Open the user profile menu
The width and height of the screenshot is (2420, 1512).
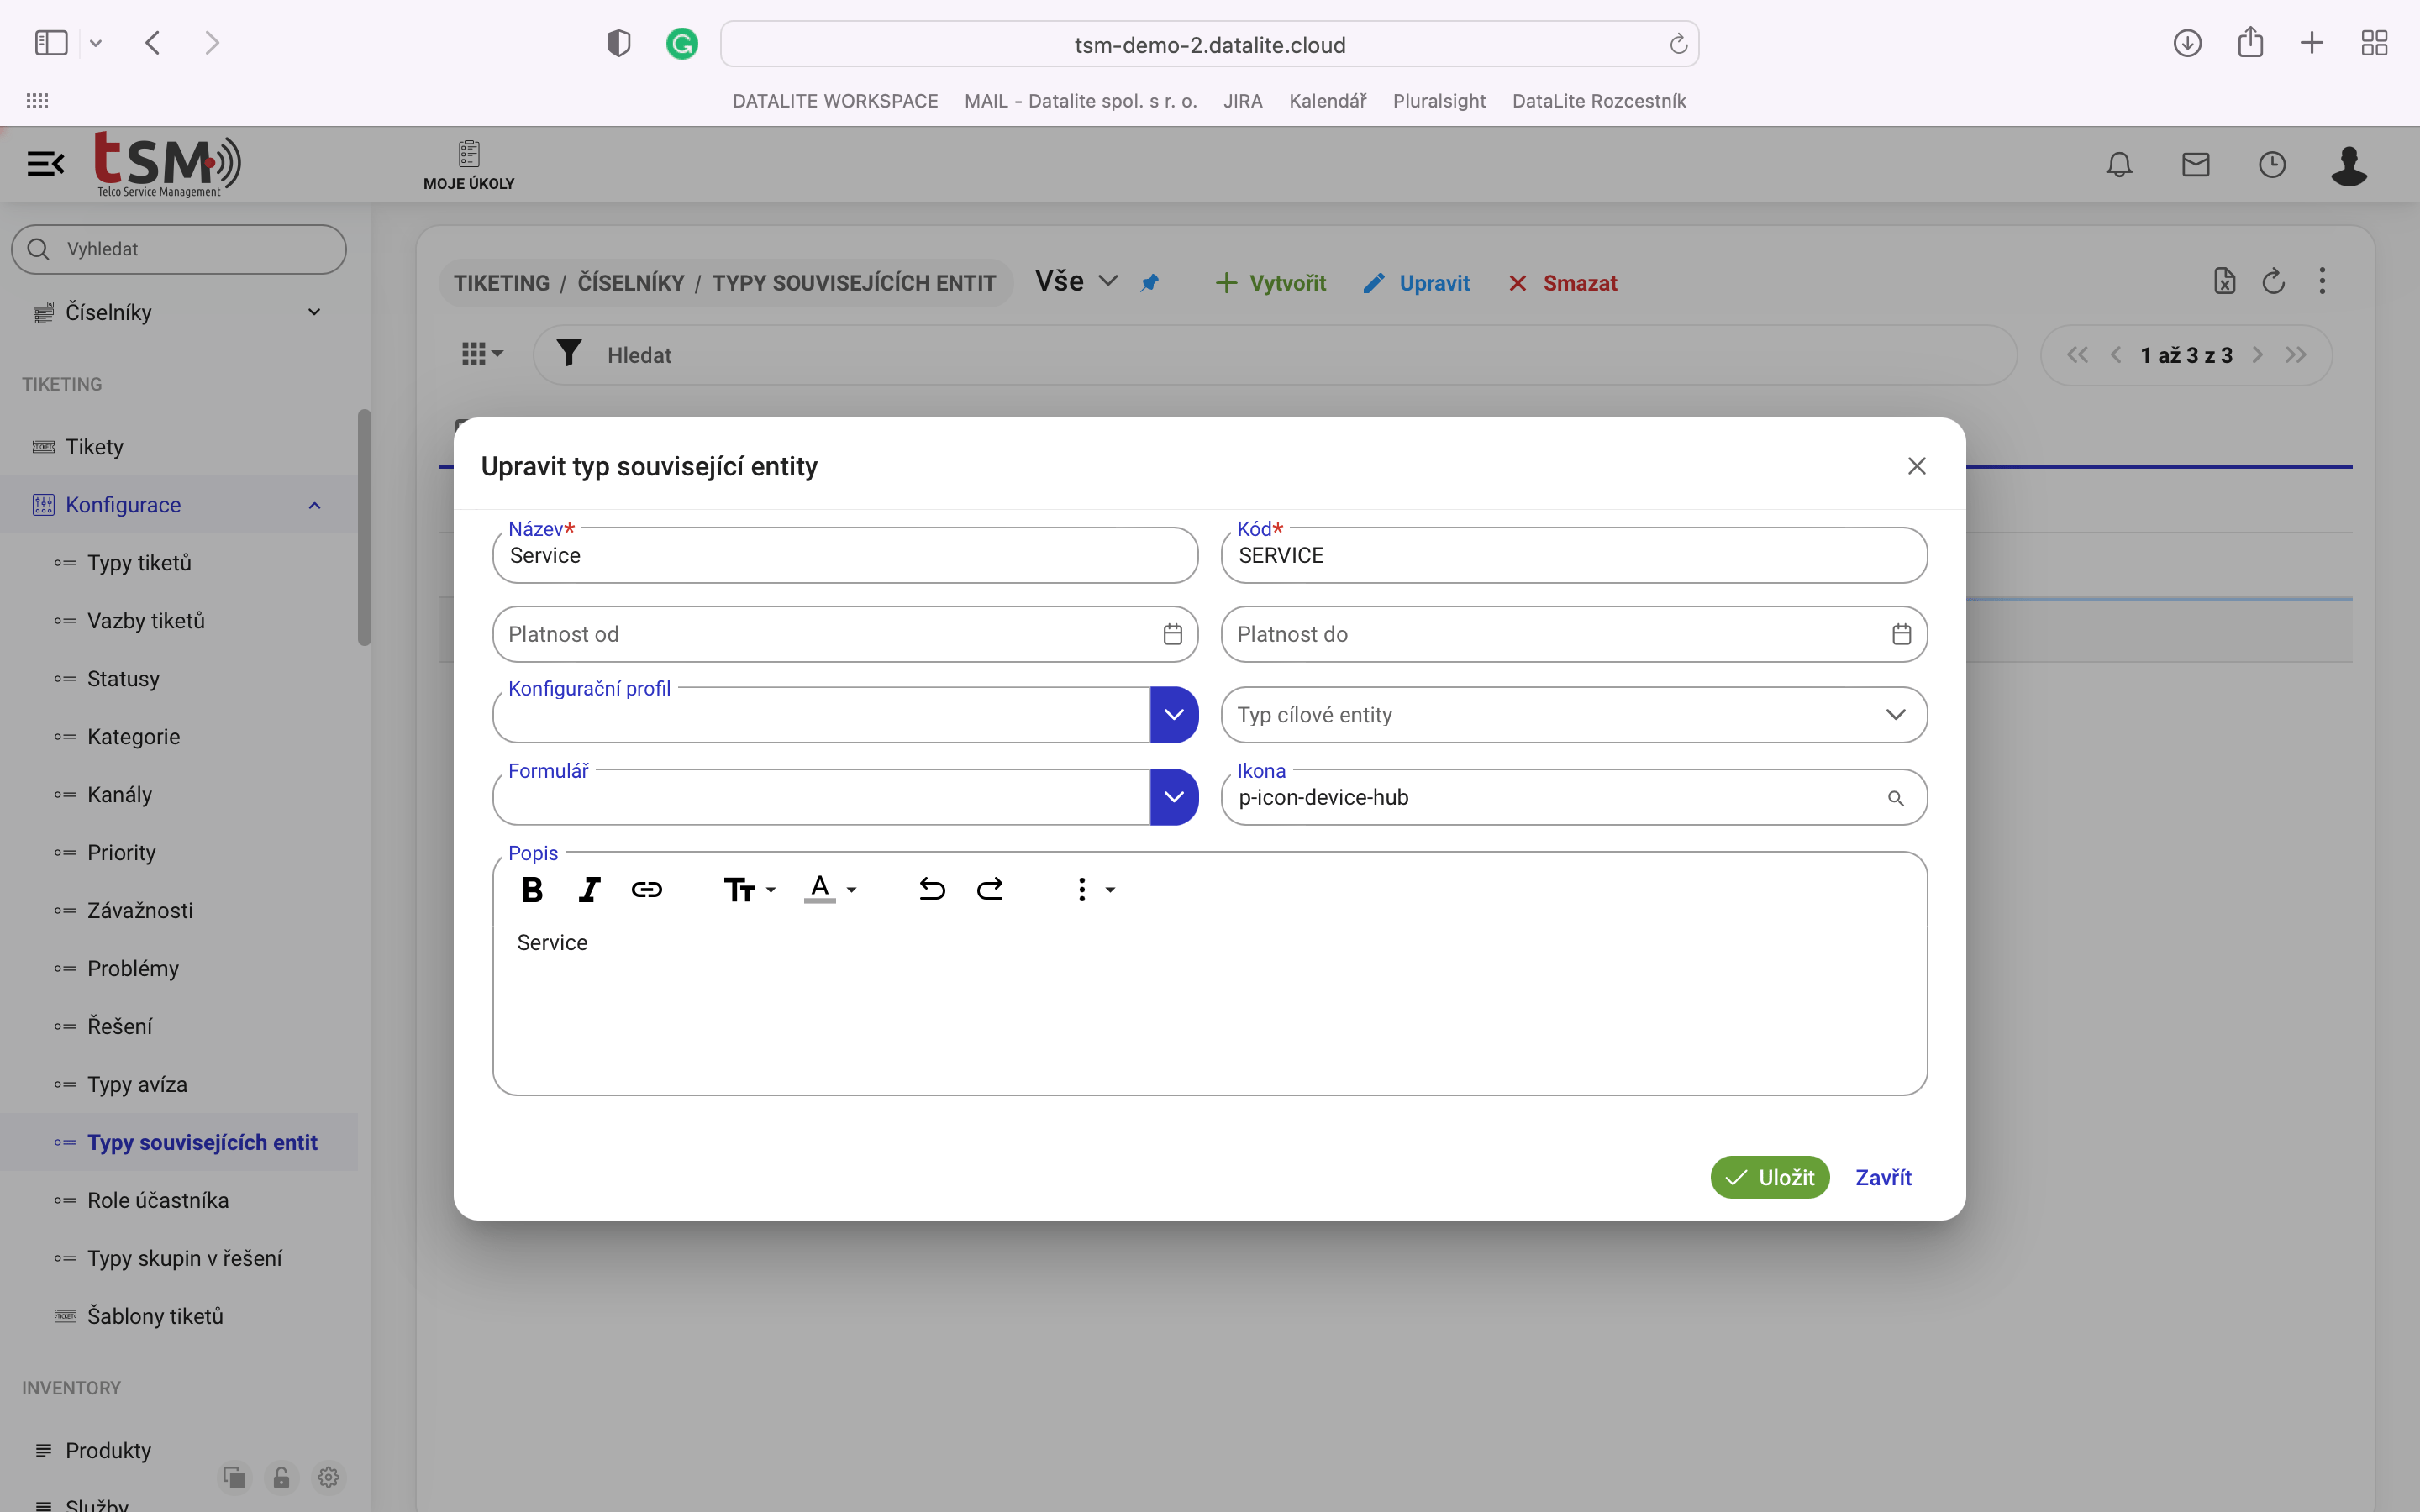pos(2349,165)
